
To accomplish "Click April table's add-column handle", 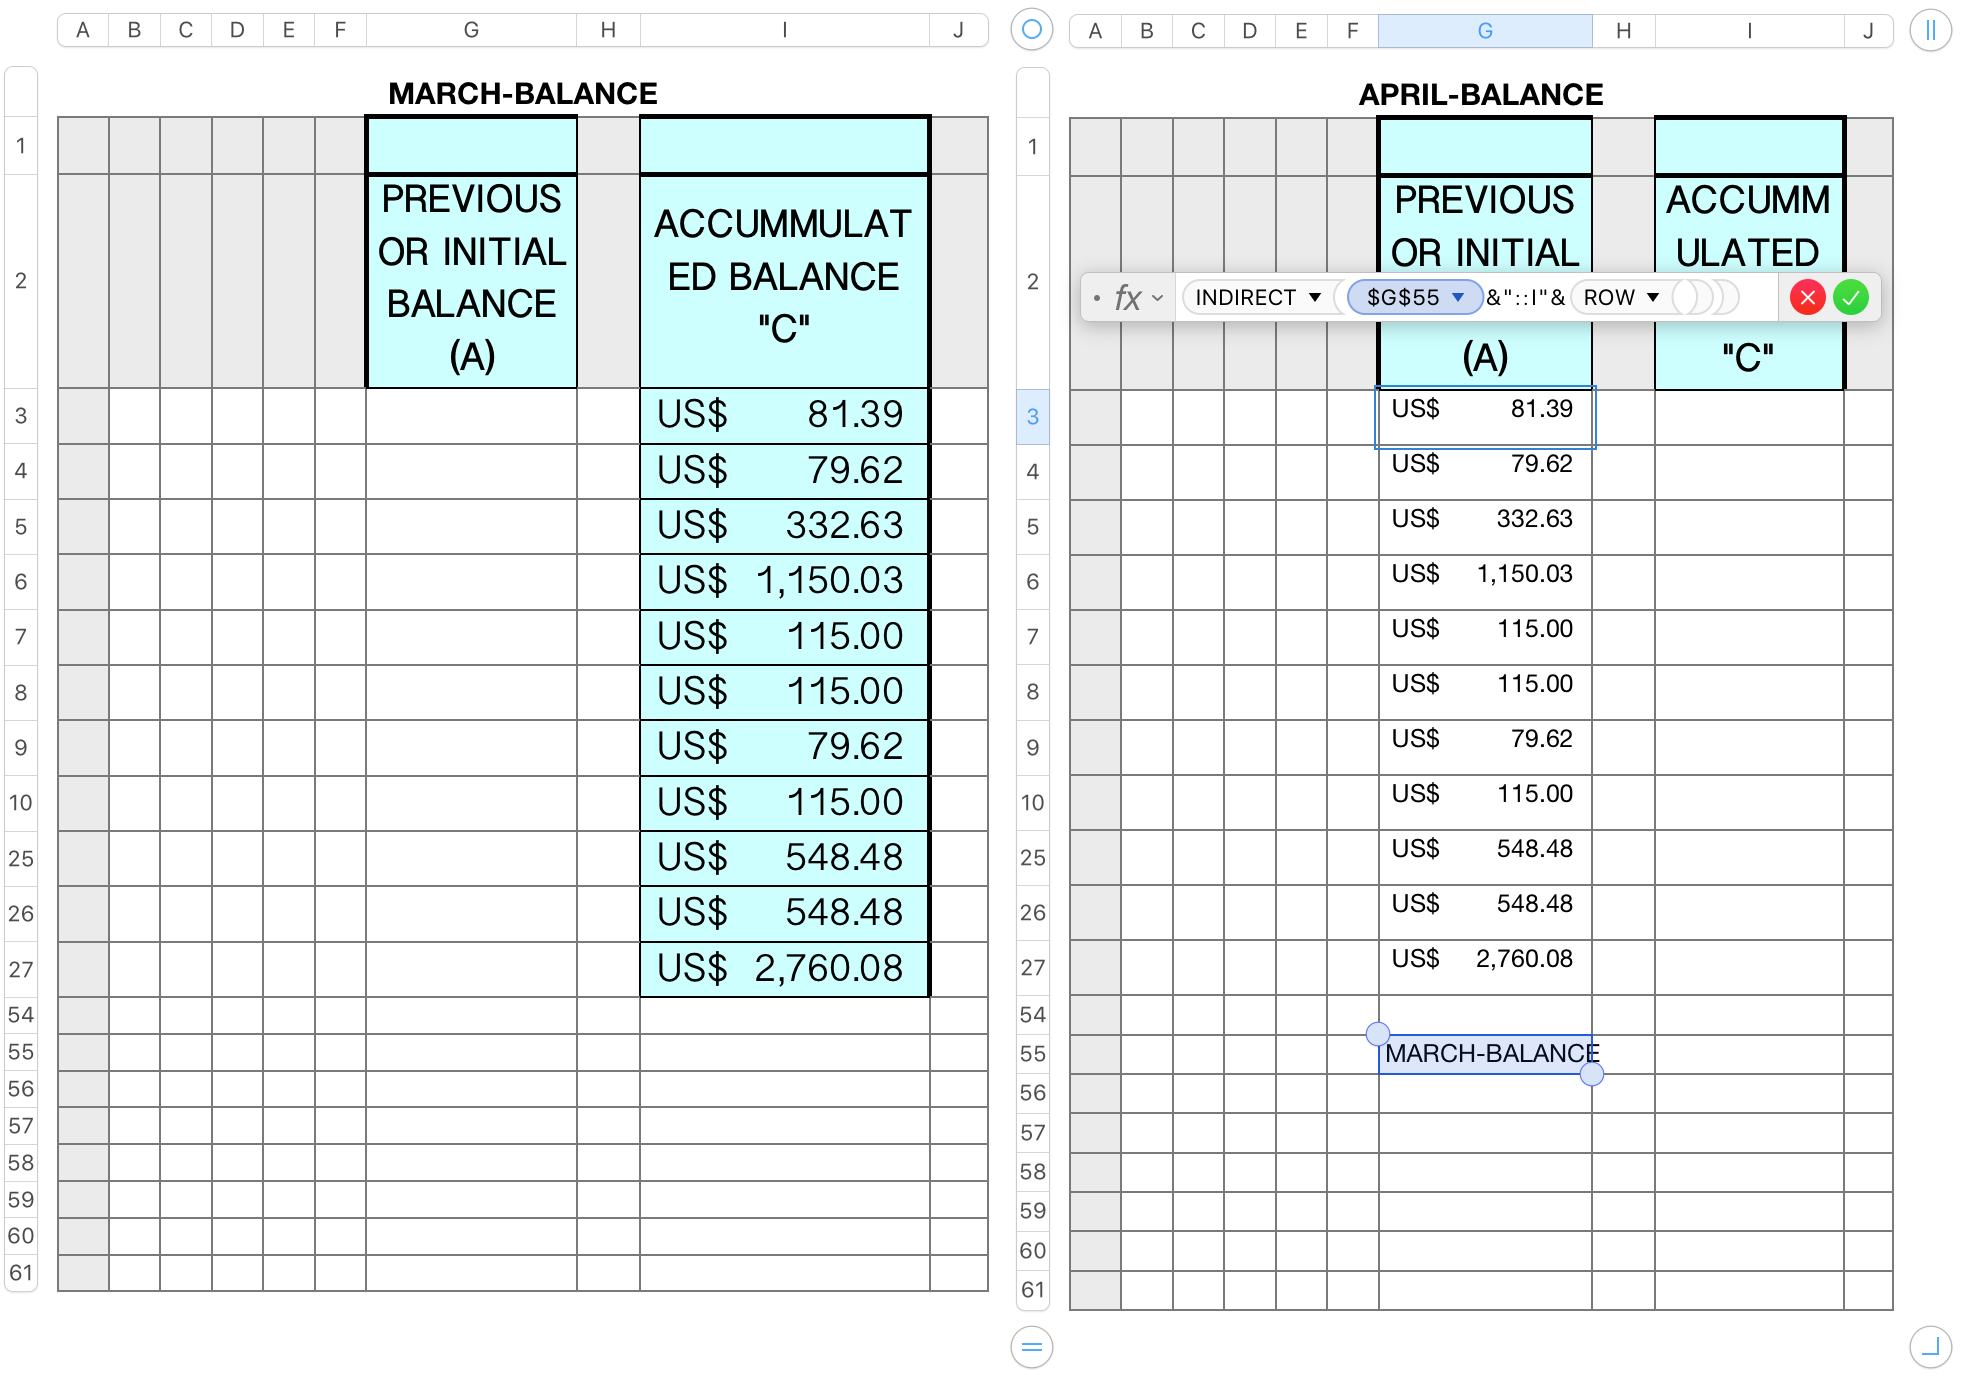I will tap(1930, 30).
